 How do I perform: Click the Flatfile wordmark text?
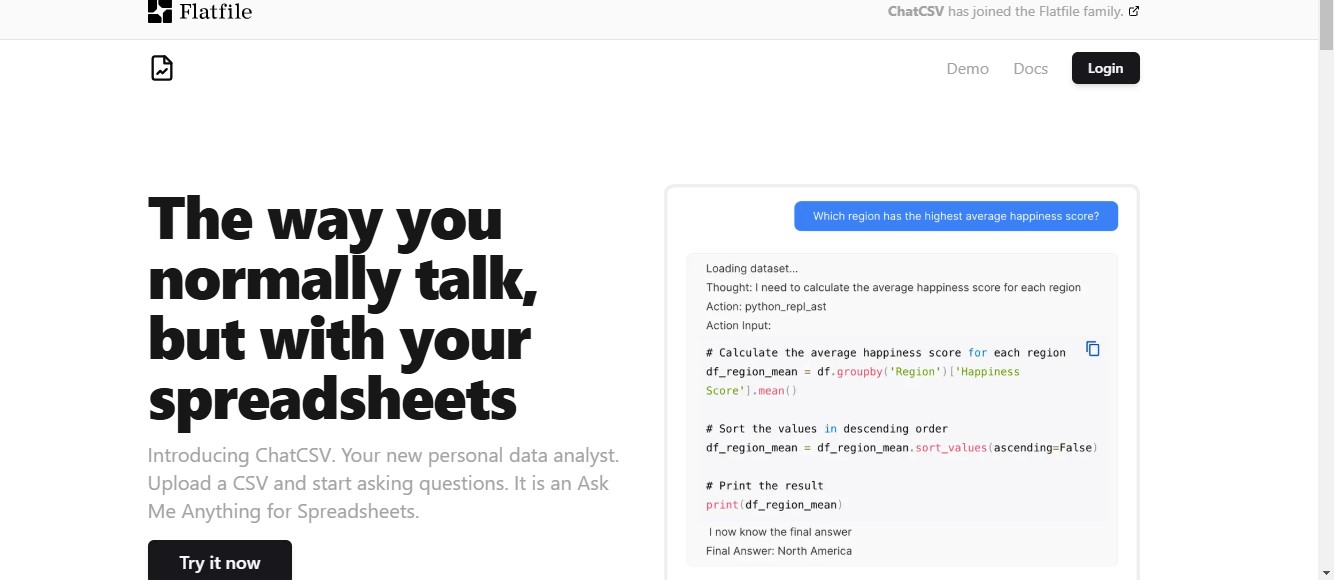click(x=215, y=12)
